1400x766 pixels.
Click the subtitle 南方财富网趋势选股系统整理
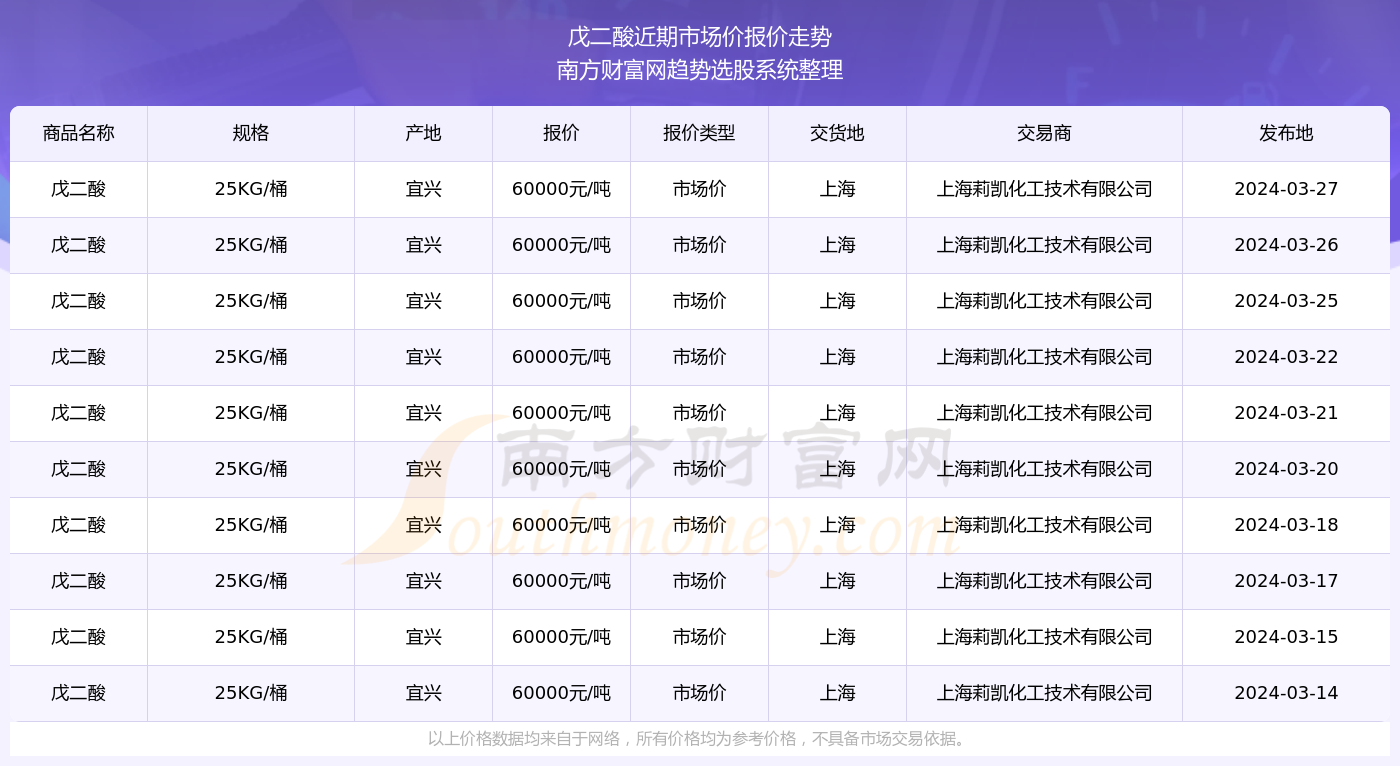(x=700, y=70)
